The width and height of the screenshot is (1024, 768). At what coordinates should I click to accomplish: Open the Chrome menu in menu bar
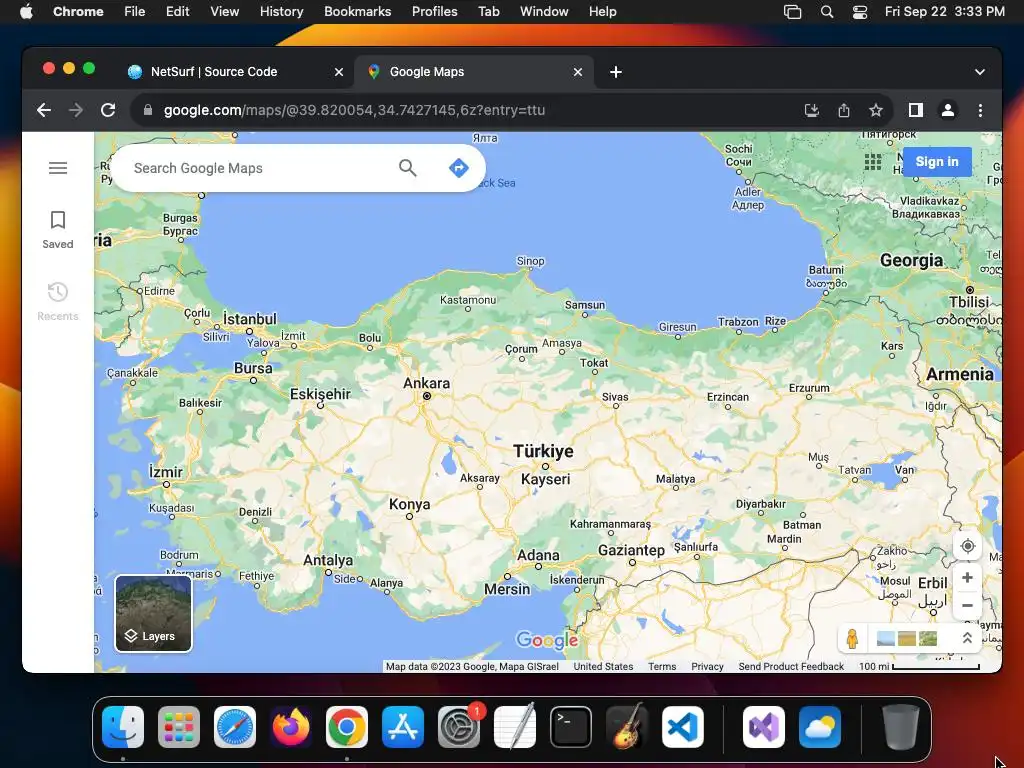click(78, 11)
